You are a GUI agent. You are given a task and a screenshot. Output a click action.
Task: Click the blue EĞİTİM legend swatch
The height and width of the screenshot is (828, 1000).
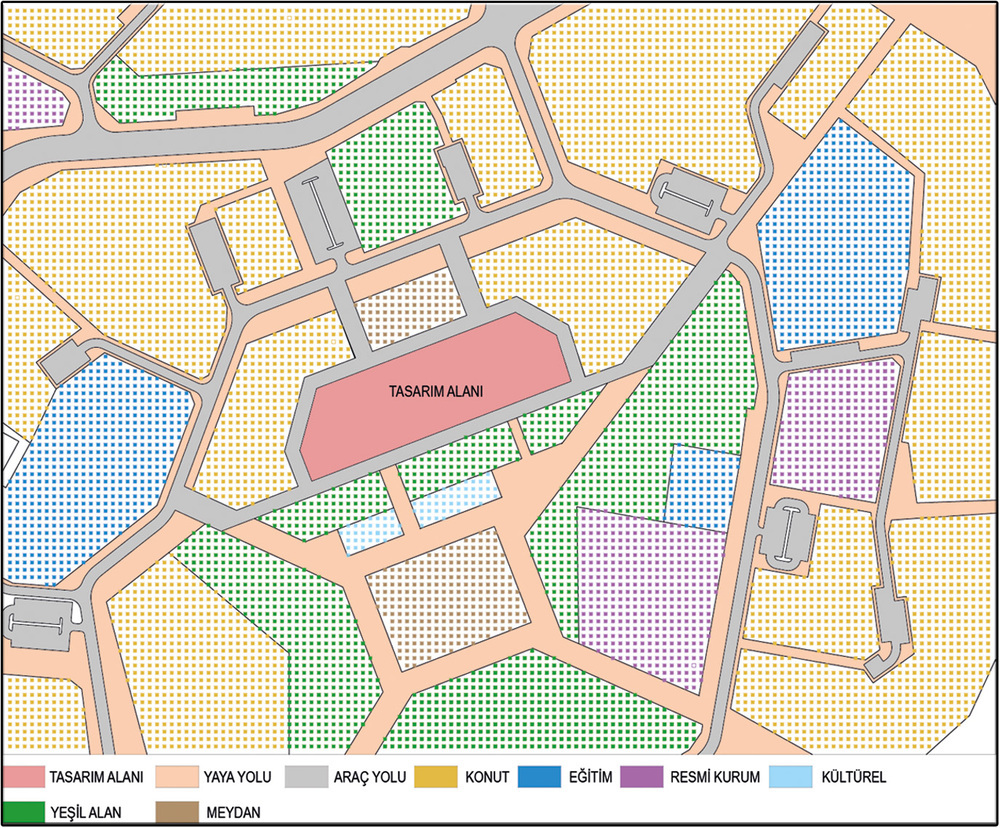click(540, 777)
